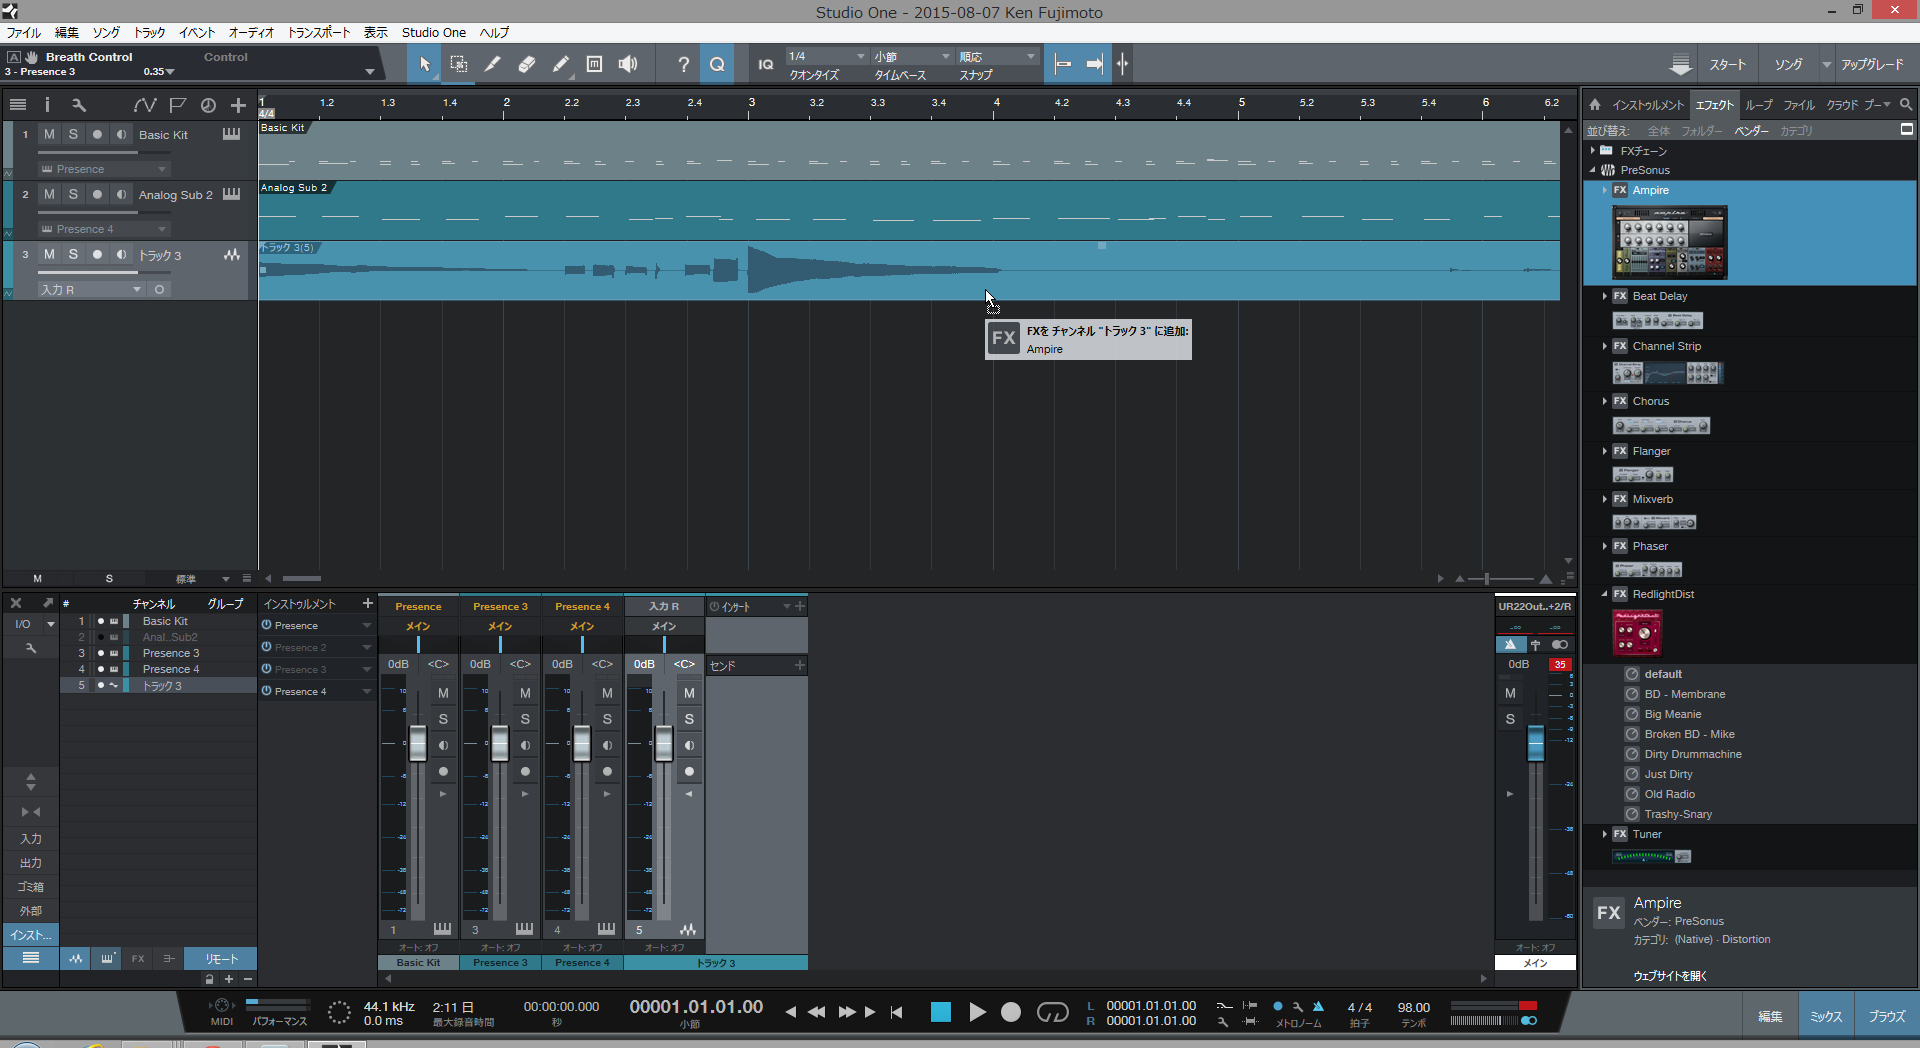Screen dimensions: 1920x1048
Task: Open the Studio One menu
Action: 434,33
